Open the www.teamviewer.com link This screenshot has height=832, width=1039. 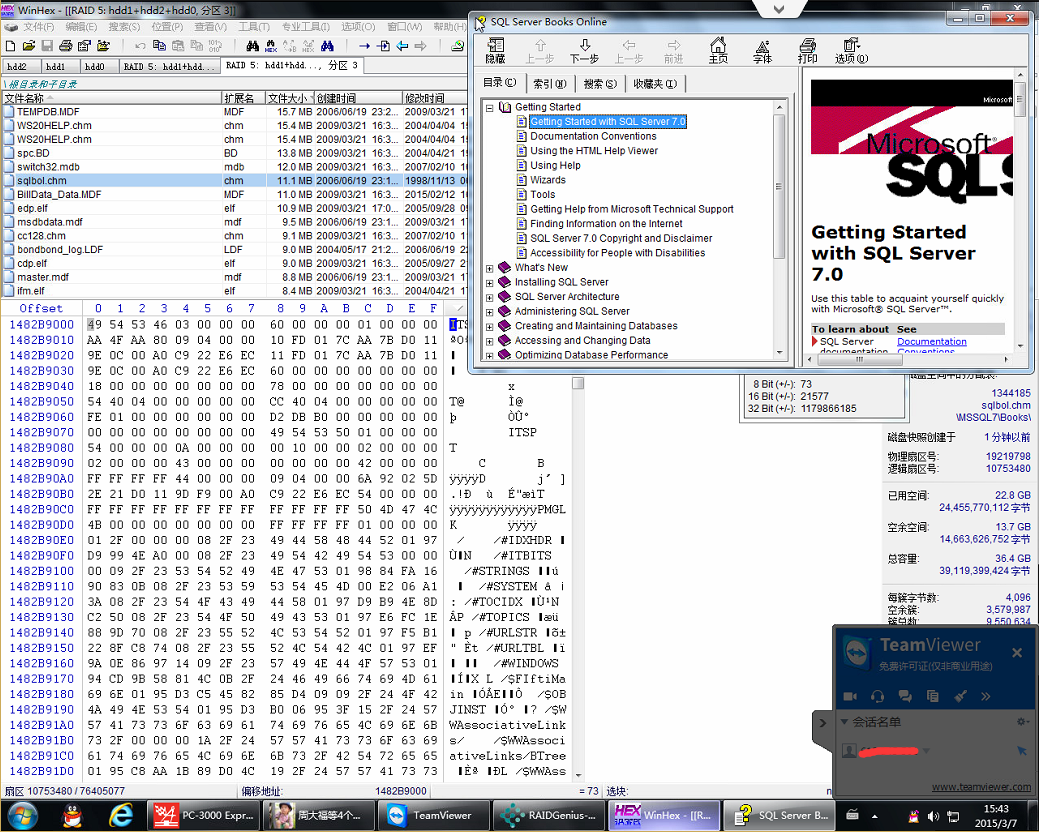pos(981,787)
